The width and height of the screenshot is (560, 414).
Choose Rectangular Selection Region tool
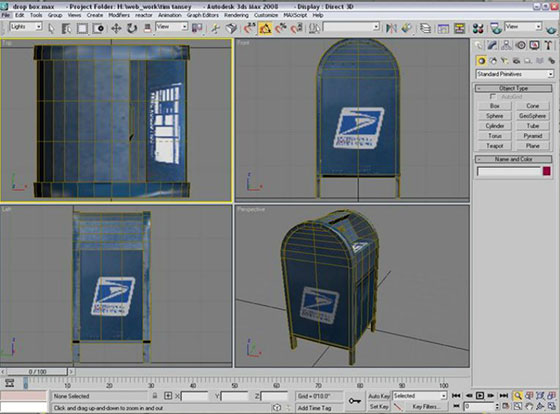pos(82,28)
